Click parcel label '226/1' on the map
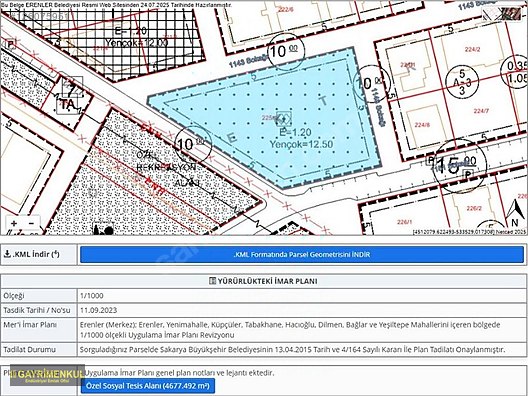This screenshot has height=396, width=528. coord(404,222)
